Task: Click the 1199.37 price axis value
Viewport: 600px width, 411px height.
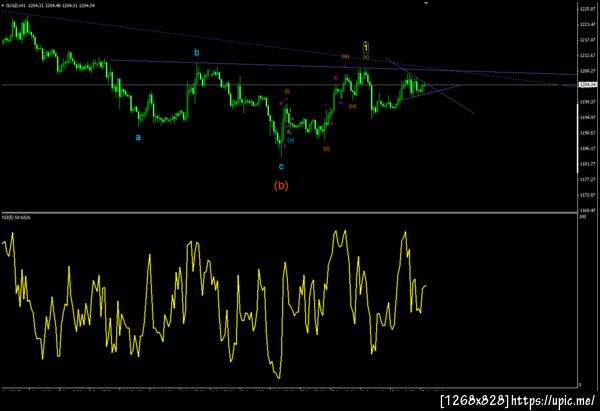Action: tap(588, 102)
